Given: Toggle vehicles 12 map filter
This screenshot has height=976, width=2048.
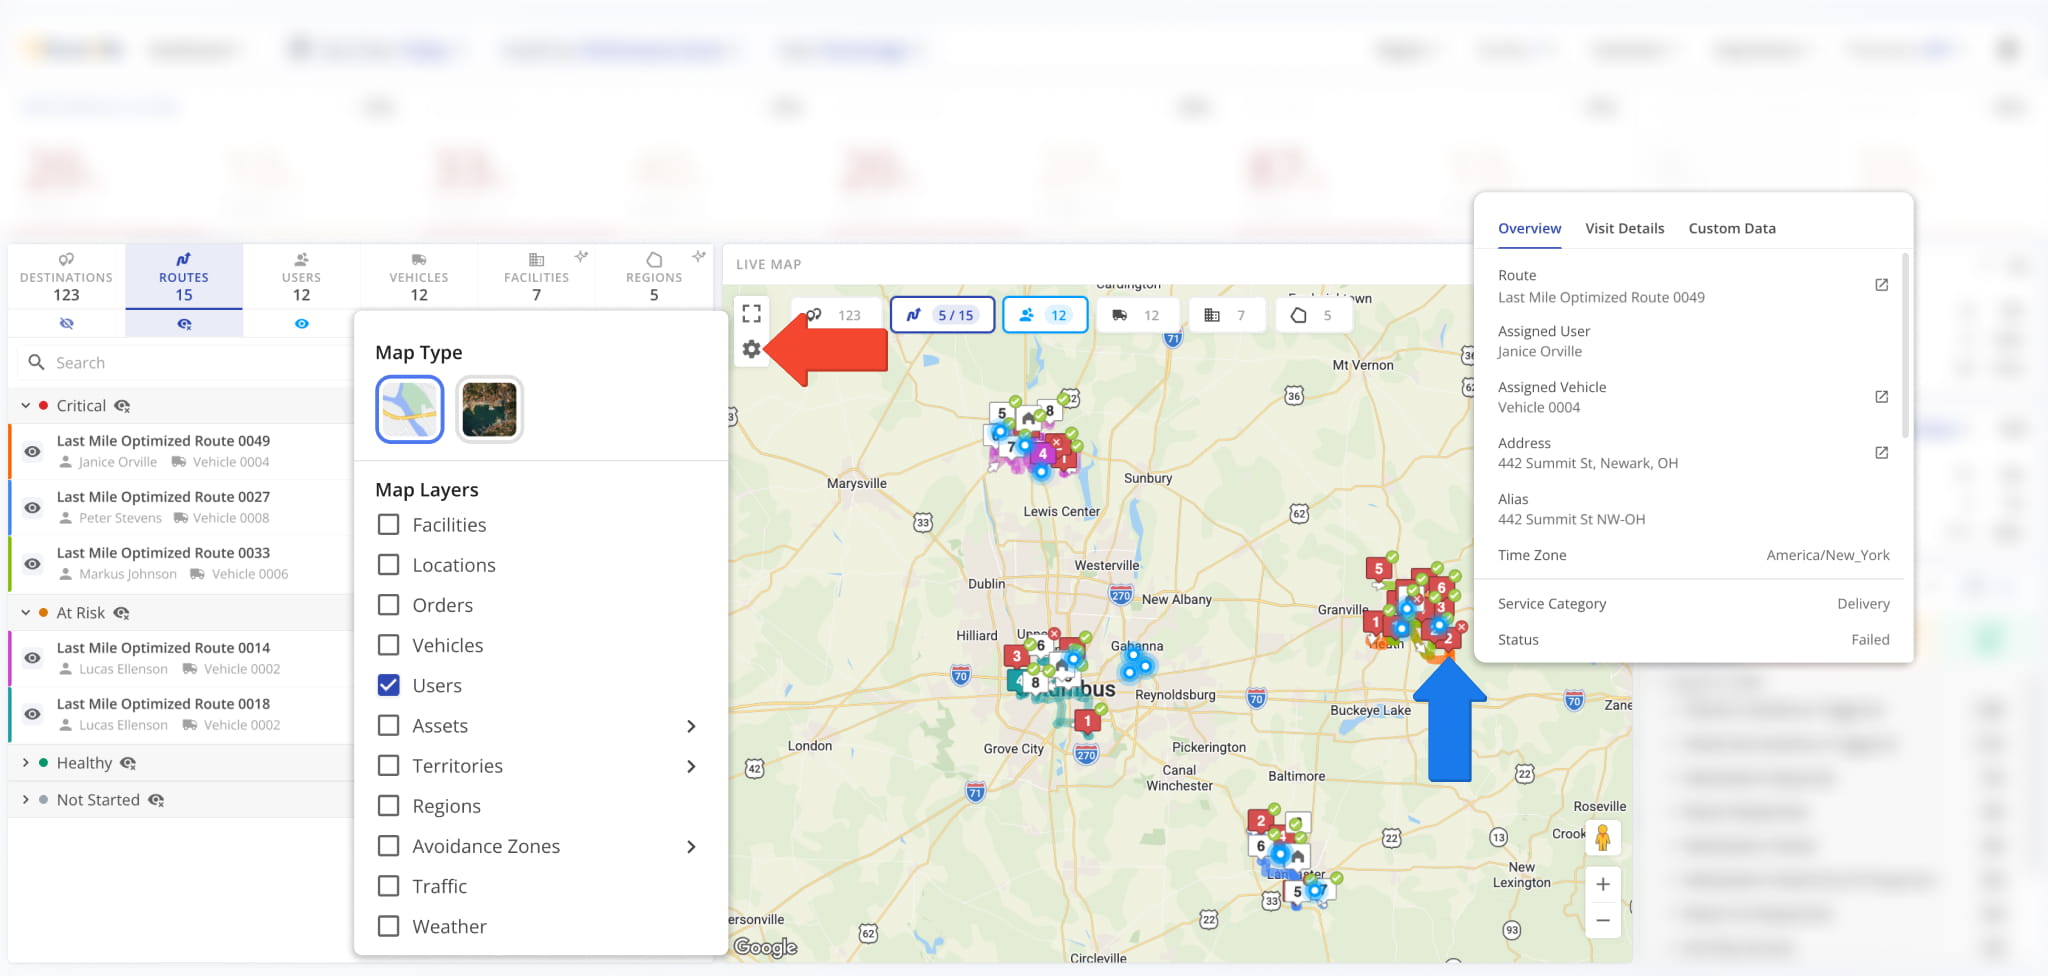Looking at the screenshot, I should point(1138,315).
